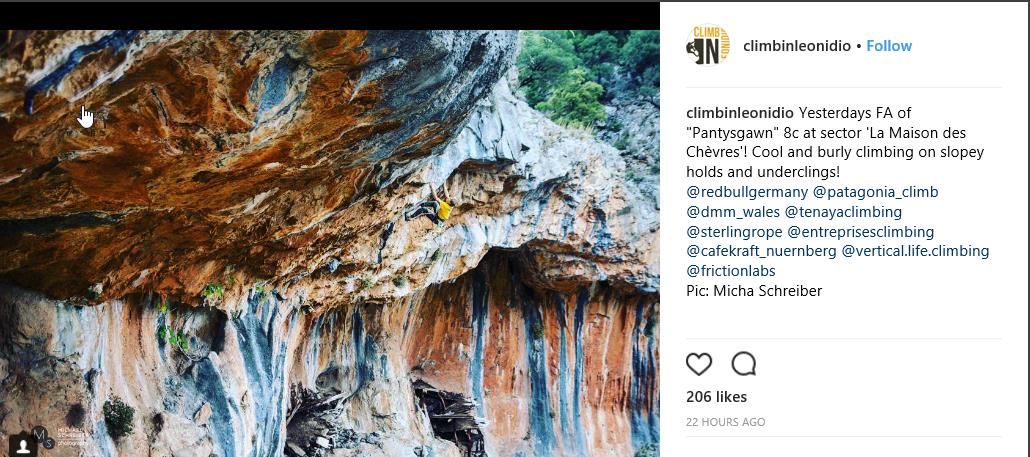Viewport: 1030px width, 457px height.
Task: Click the comment speech bubble icon
Action: point(743,364)
